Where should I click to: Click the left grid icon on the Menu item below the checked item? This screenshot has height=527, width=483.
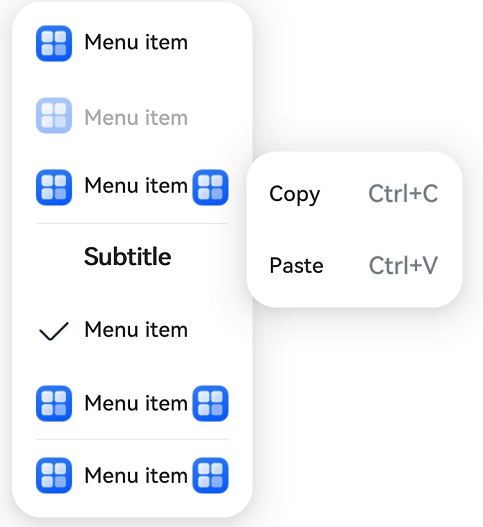tap(54, 403)
